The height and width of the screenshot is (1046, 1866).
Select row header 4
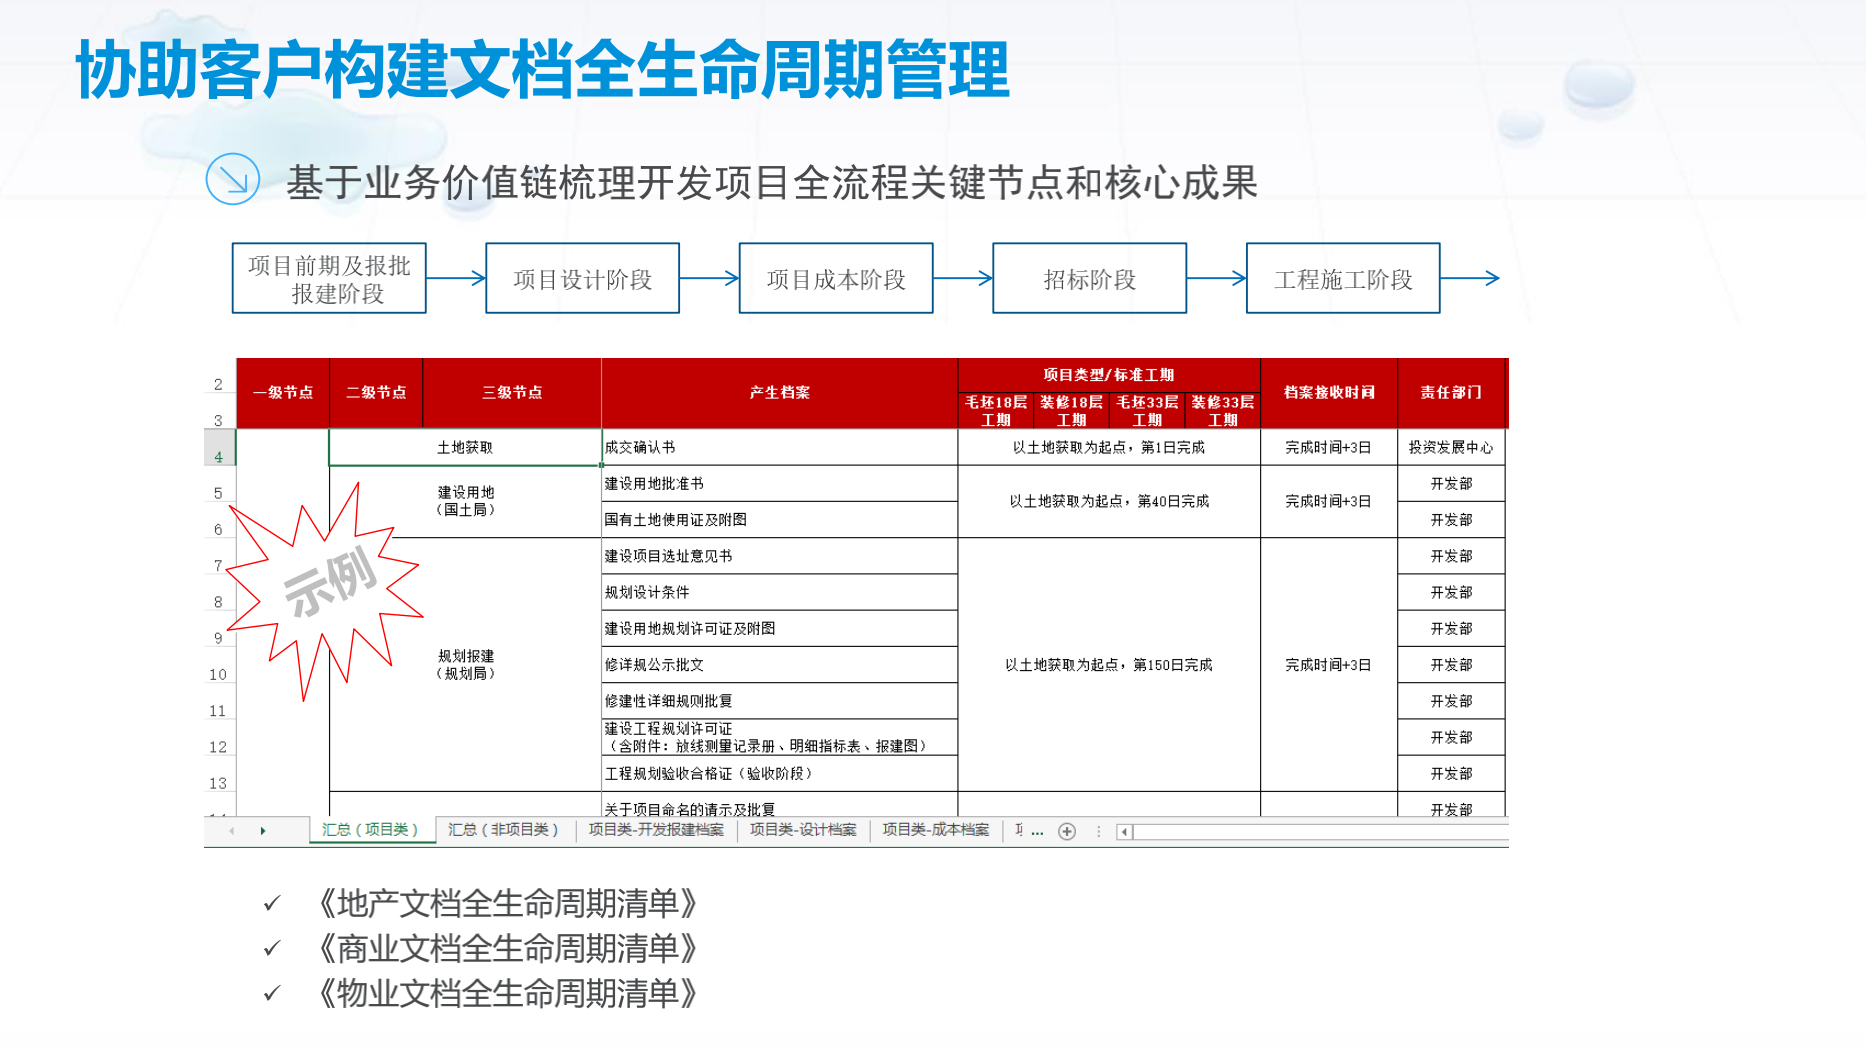[219, 448]
